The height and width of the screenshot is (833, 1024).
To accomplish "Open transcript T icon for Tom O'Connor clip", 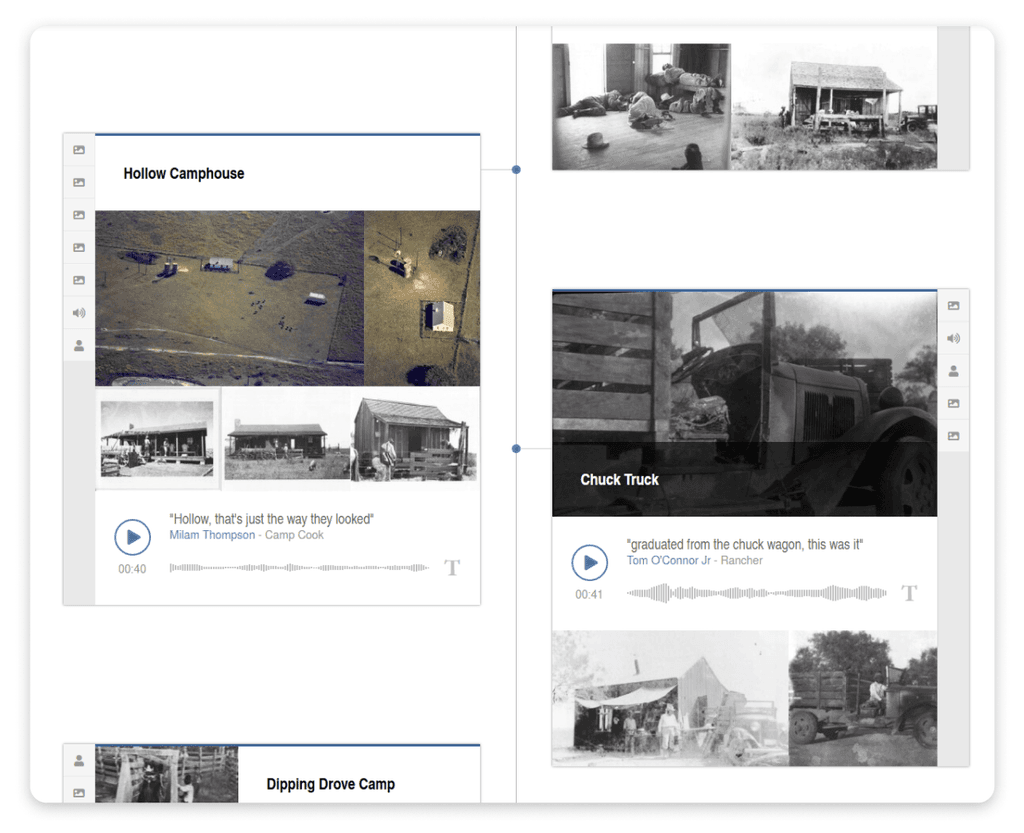I will [909, 593].
